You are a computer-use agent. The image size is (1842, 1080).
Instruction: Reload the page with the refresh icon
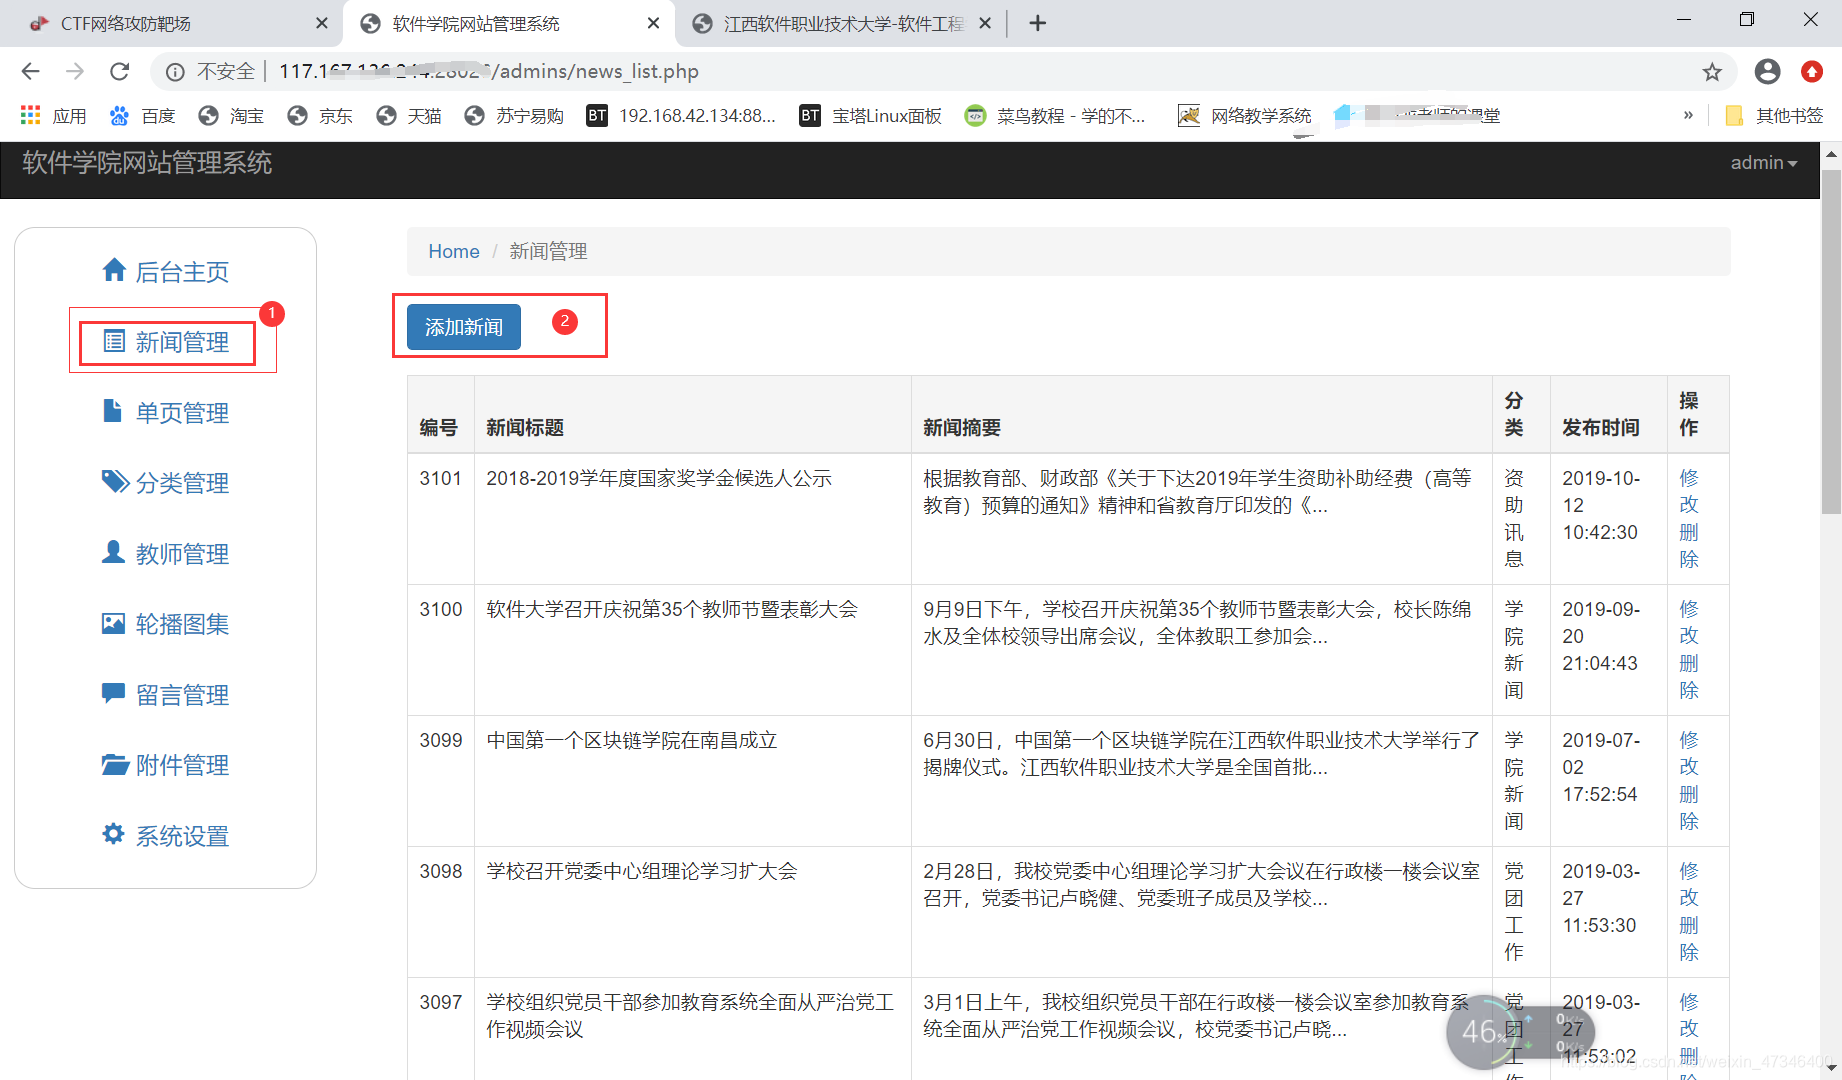tap(120, 71)
